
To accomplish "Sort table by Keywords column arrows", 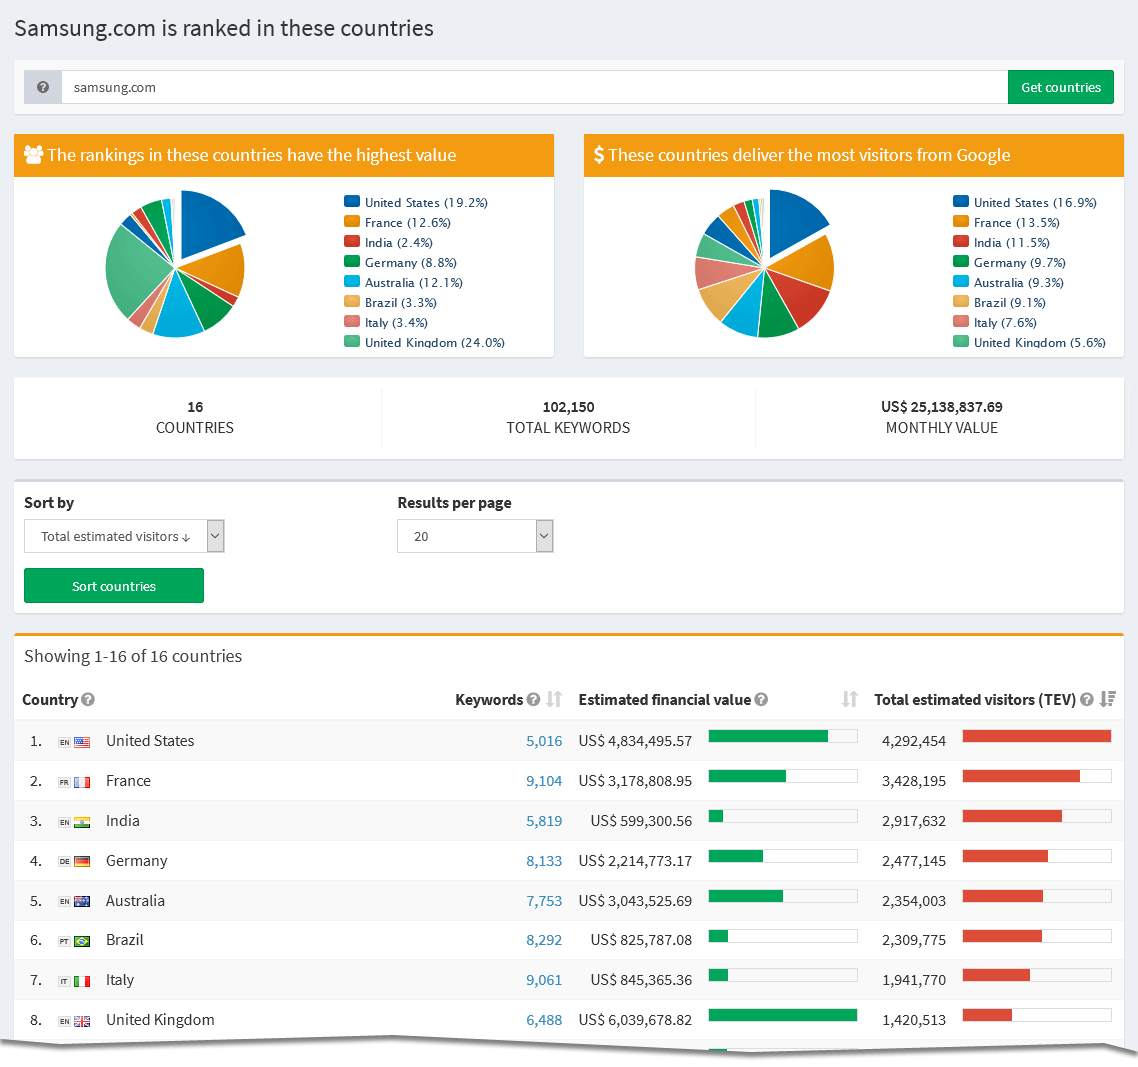I will pyautogui.click(x=554, y=700).
